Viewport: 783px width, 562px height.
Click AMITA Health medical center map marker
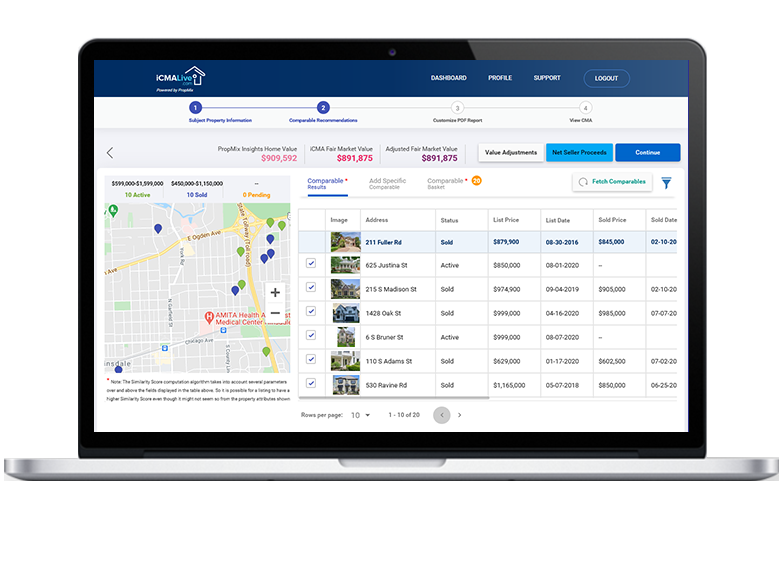[x=209, y=317]
